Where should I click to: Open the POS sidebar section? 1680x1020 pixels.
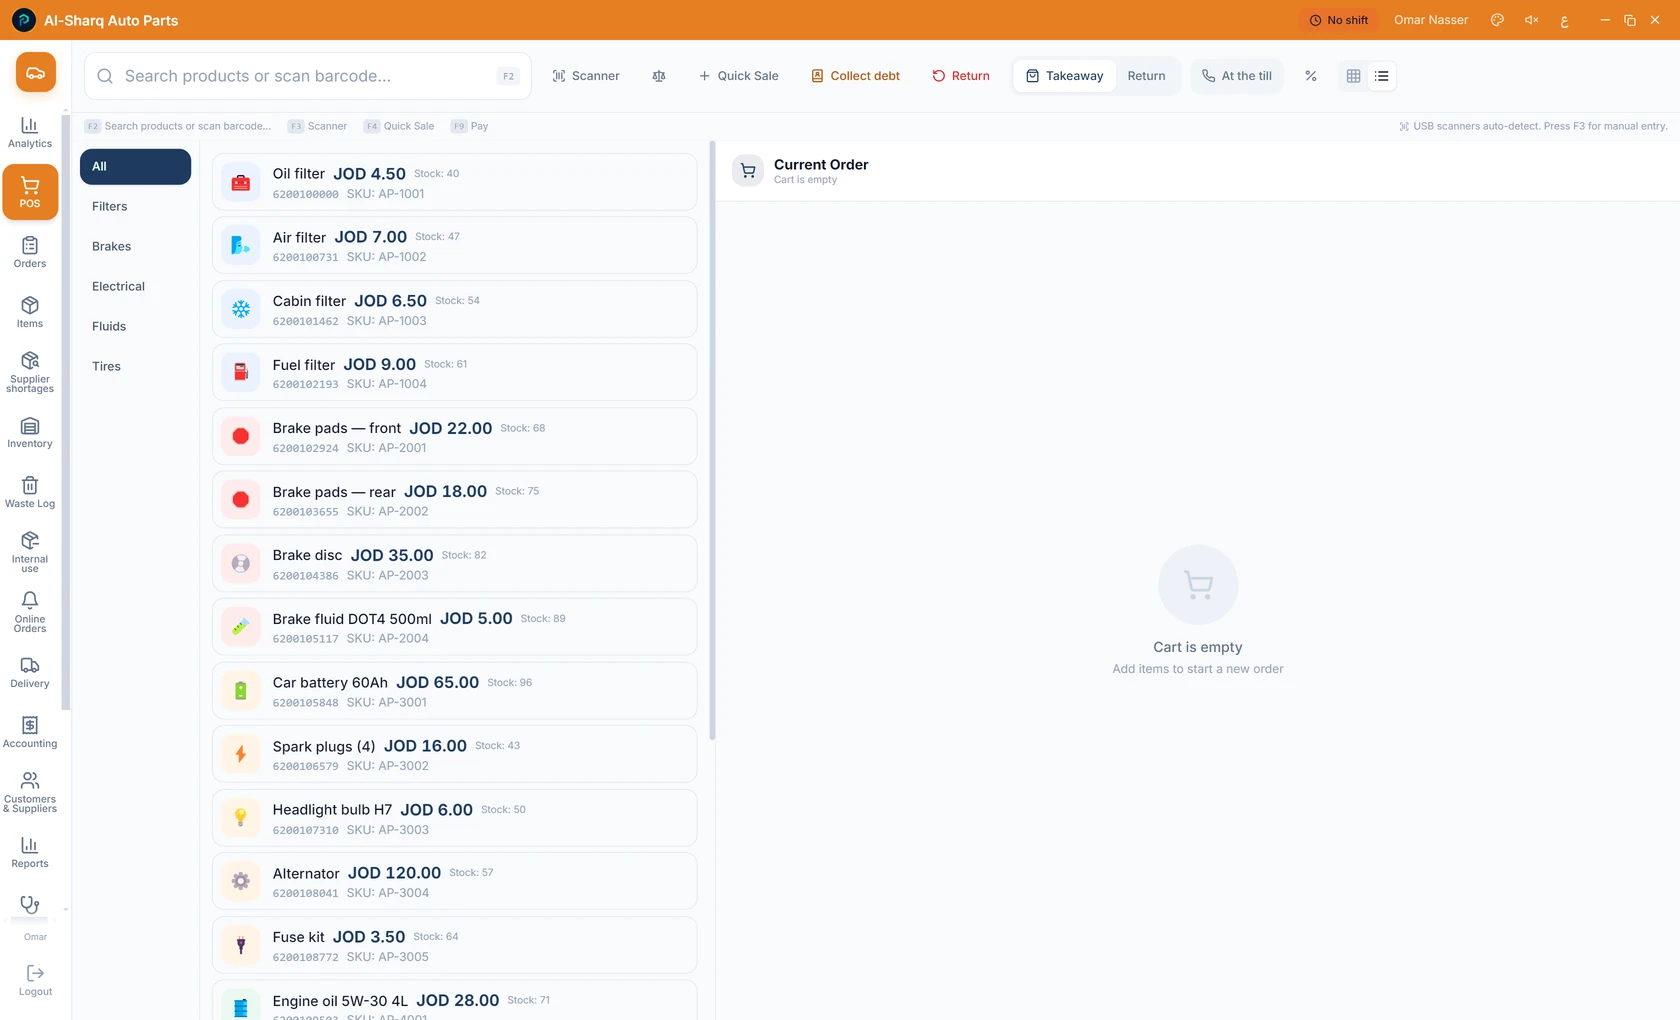[x=30, y=192]
